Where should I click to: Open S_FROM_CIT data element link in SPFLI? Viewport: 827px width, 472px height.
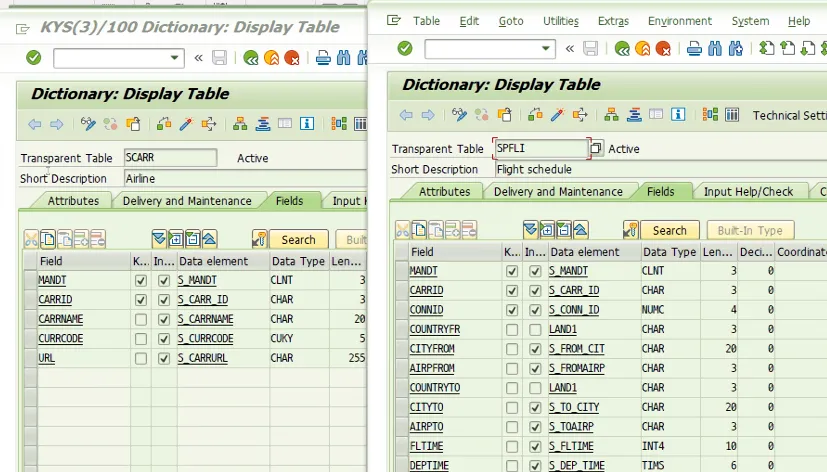pos(576,349)
